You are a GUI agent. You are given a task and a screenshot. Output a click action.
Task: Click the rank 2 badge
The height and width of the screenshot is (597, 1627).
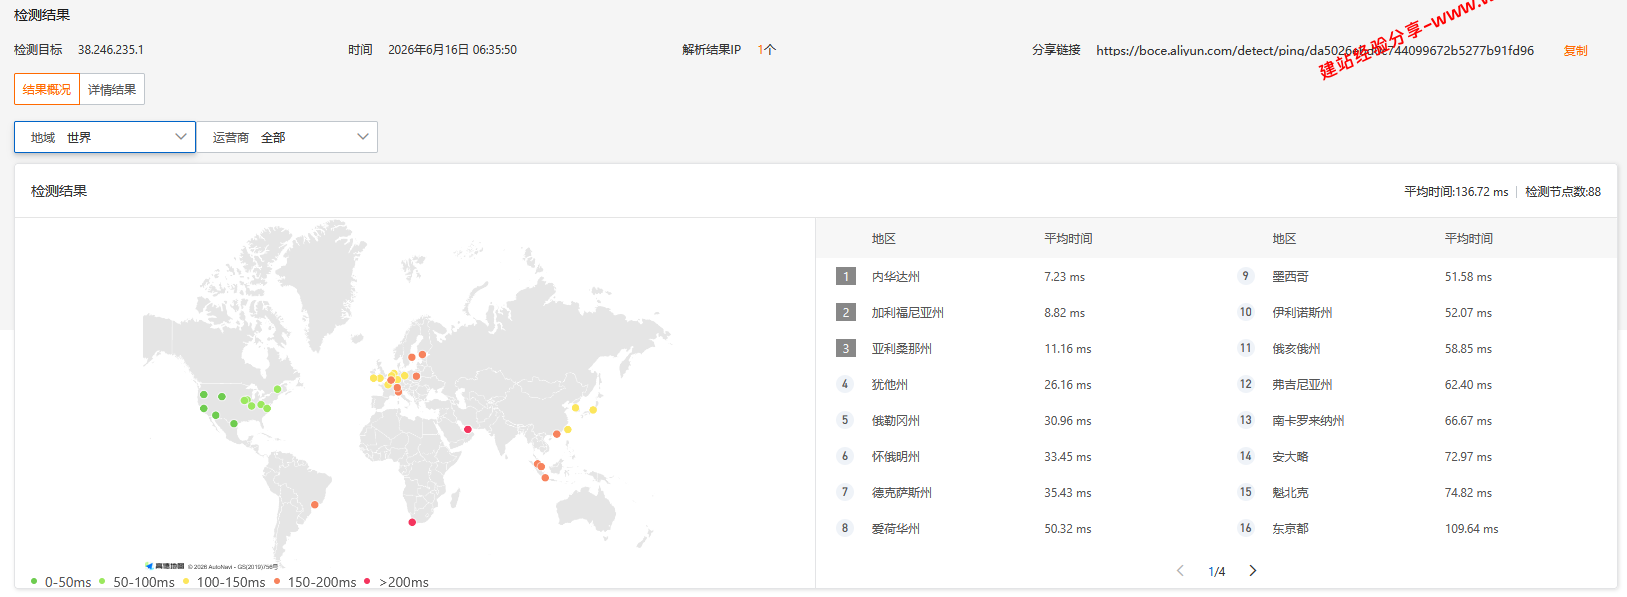click(x=846, y=312)
